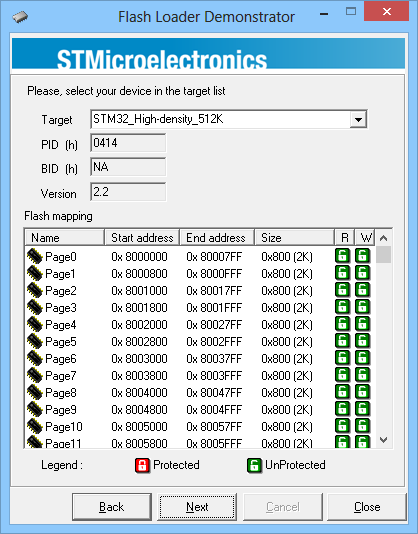The width and height of the screenshot is (418, 534).
Task: Click the red Protected legend lock icon
Action: [142, 466]
